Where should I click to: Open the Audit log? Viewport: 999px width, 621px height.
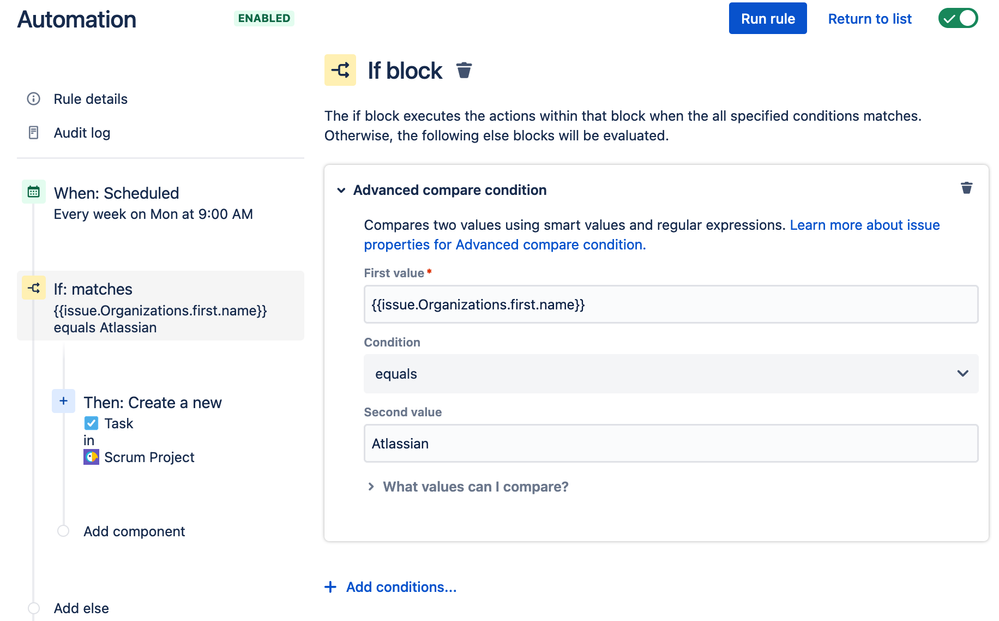[82, 132]
